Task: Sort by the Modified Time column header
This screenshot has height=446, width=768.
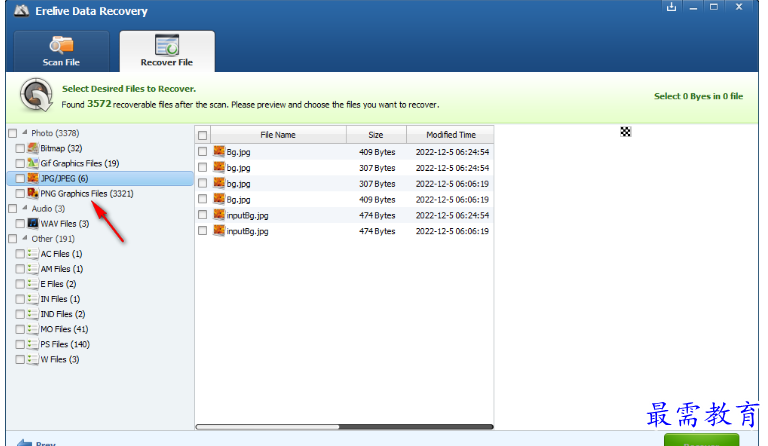Action: click(450, 135)
